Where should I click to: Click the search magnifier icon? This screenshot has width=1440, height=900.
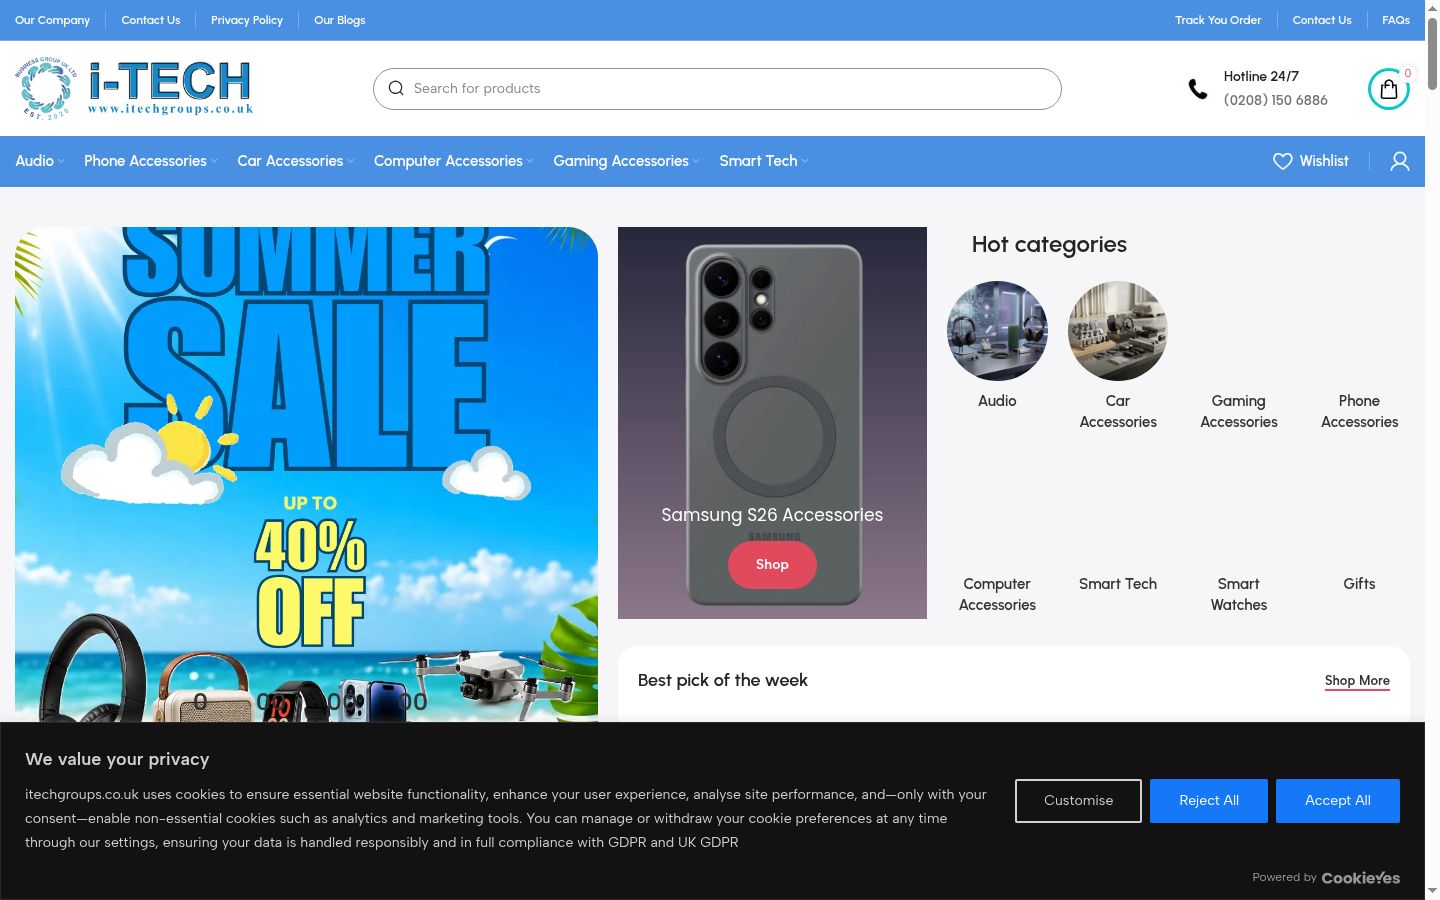point(396,88)
